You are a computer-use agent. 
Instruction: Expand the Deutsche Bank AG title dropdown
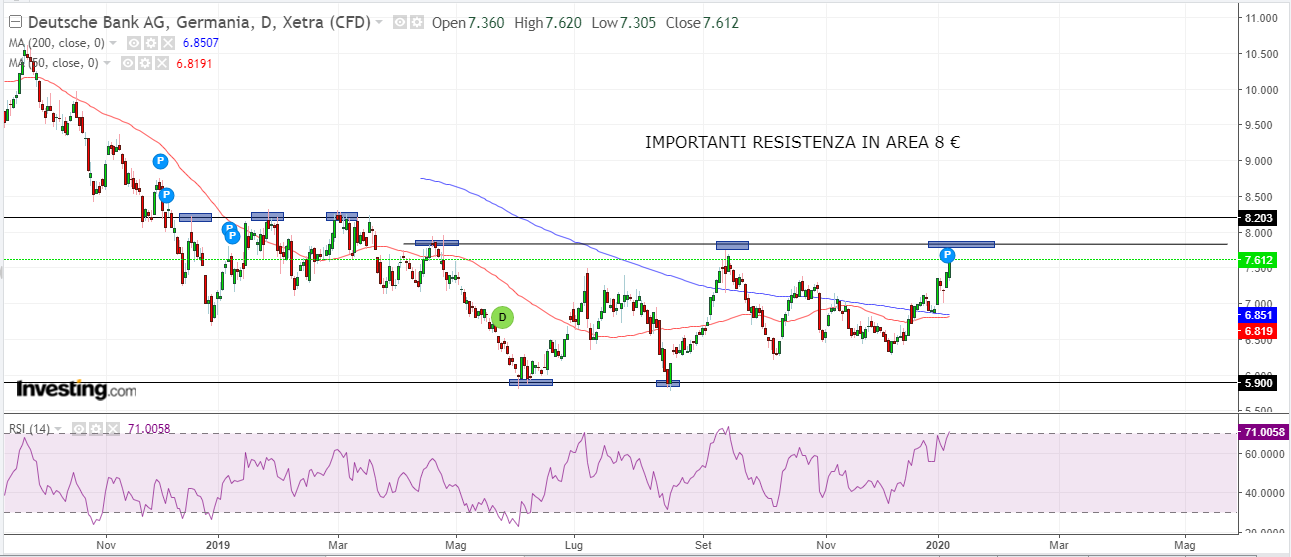pos(379,23)
